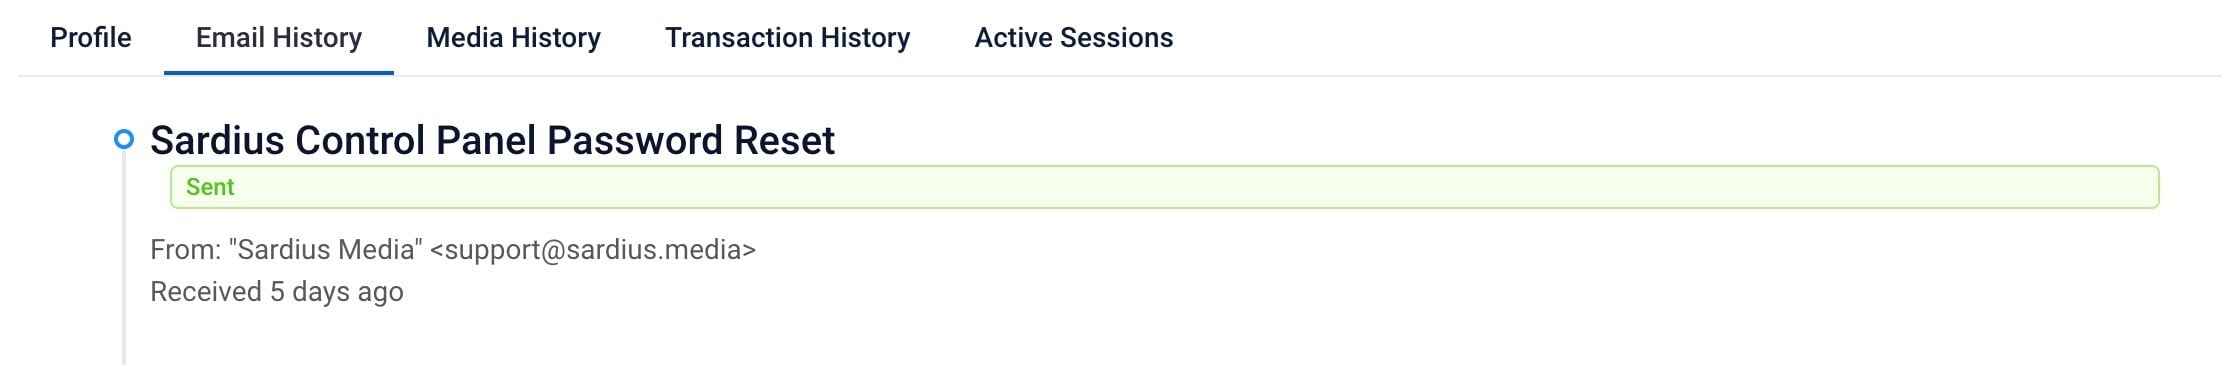Open the Transaction History tab
The height and width of the screenshot is (372, 2222).
pos(787,38)
